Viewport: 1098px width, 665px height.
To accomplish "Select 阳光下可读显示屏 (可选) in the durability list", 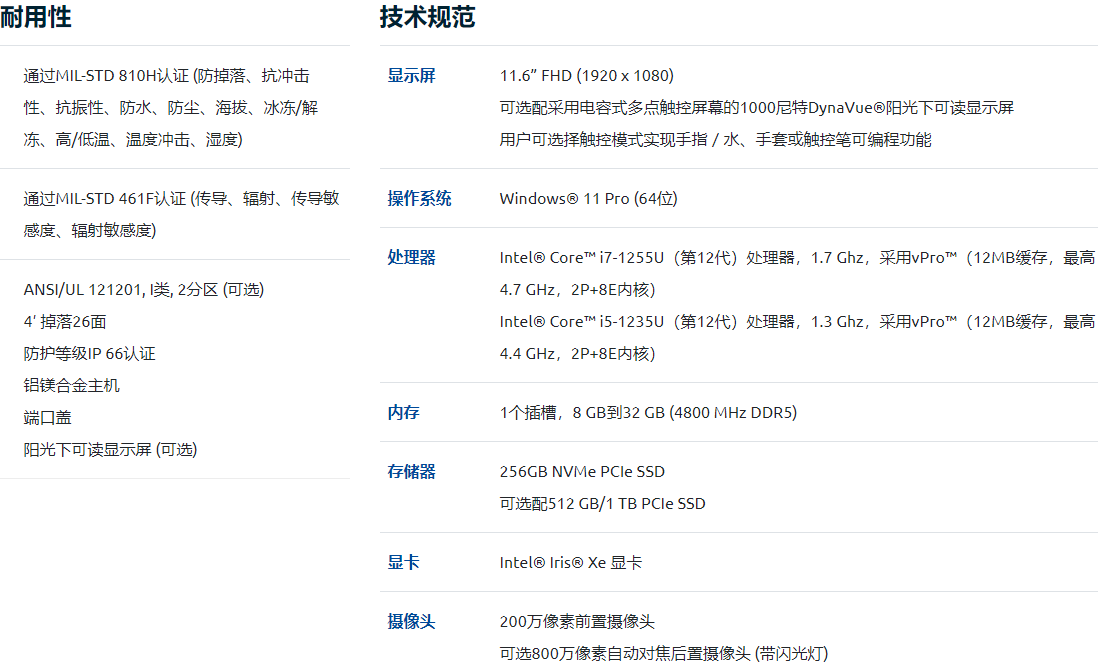I will 111,449.
